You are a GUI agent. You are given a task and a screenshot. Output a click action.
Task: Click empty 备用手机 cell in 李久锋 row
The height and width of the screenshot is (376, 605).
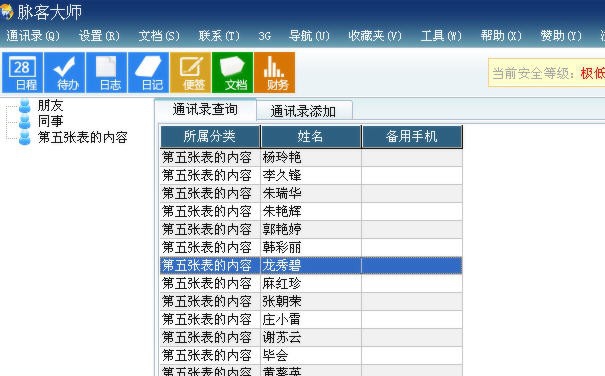(x=412, y=176)
